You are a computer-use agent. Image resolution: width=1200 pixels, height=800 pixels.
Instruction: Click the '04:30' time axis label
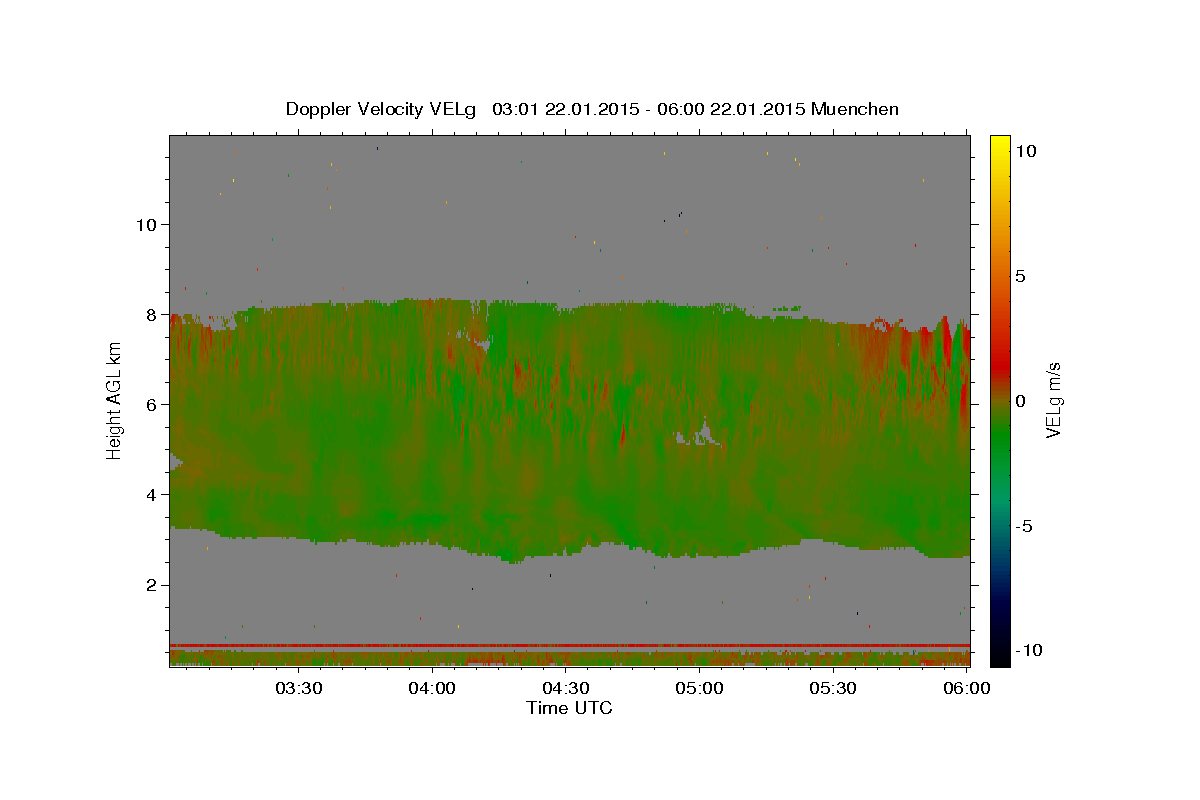pos(565,688)
